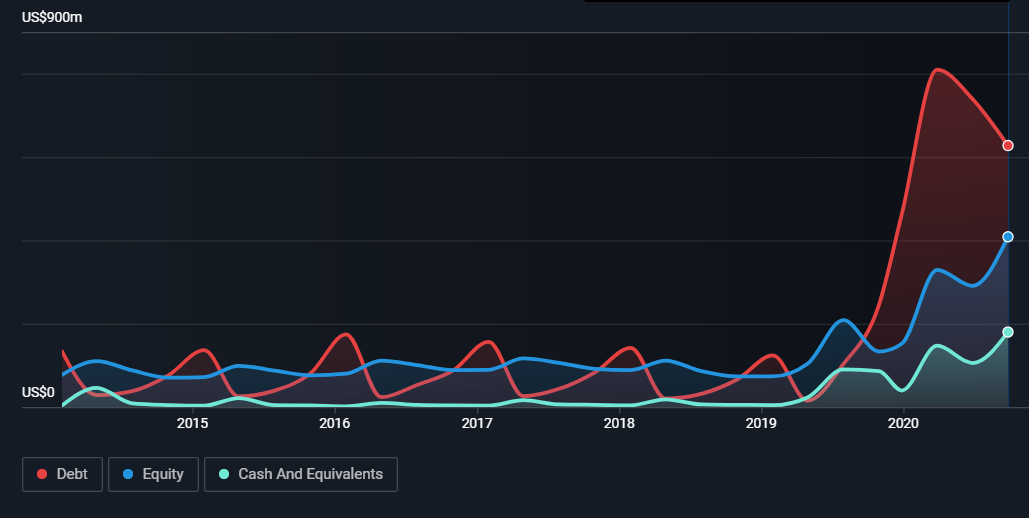1029x518 pixels.
Task: Click the 2016 axis label
Action: coord(335,423)
